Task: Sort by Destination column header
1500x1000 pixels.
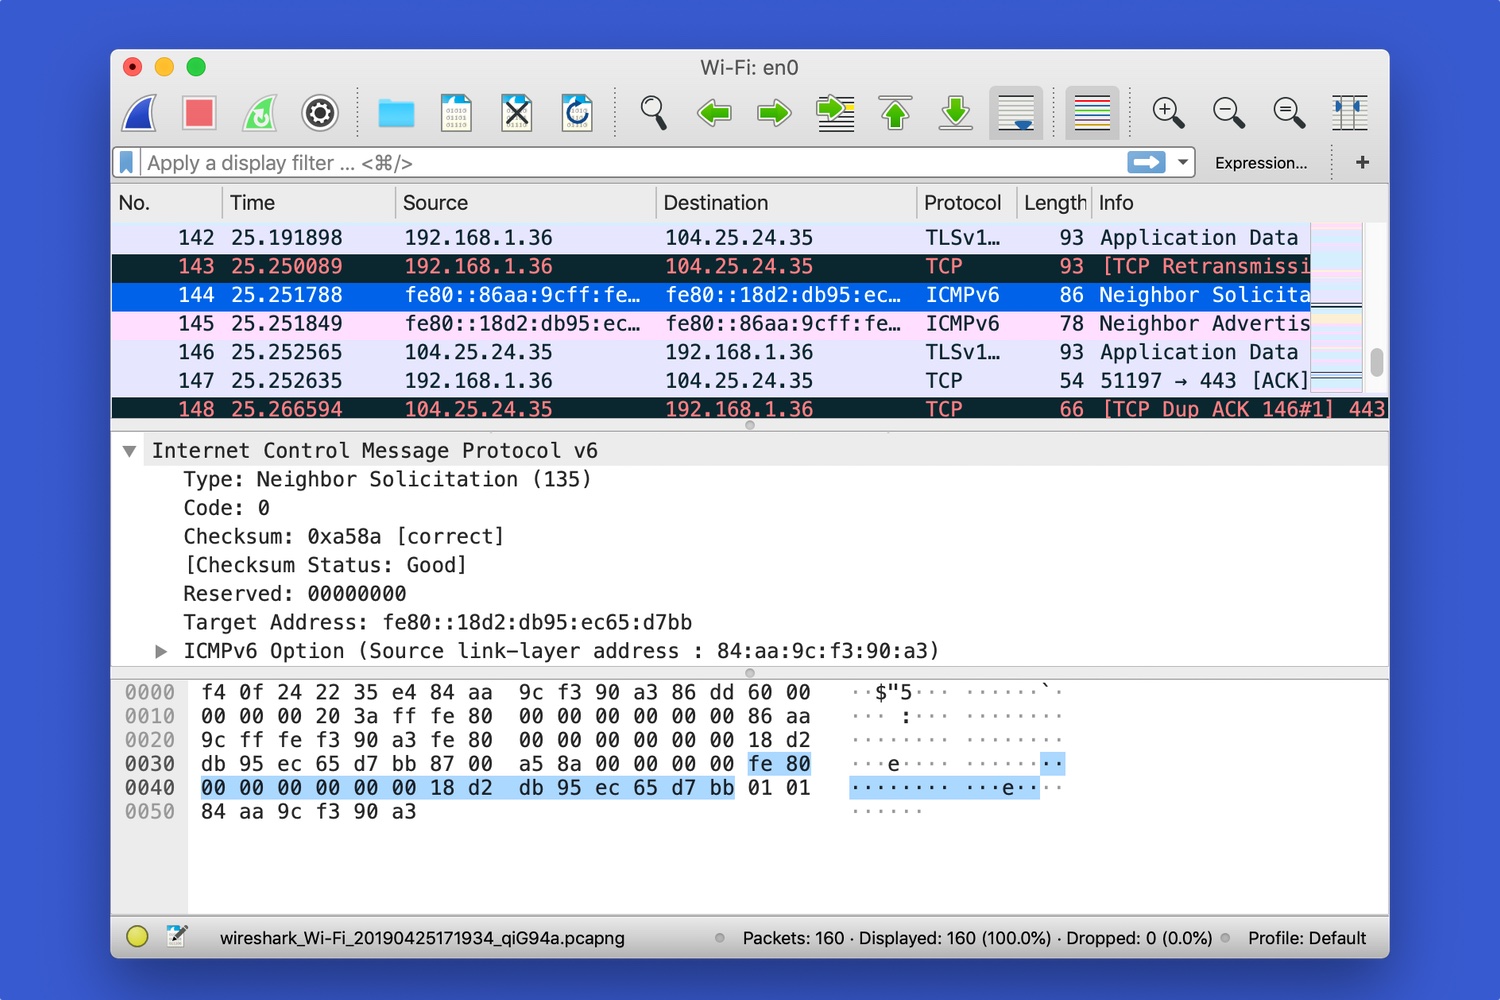Action: (787, 203)
